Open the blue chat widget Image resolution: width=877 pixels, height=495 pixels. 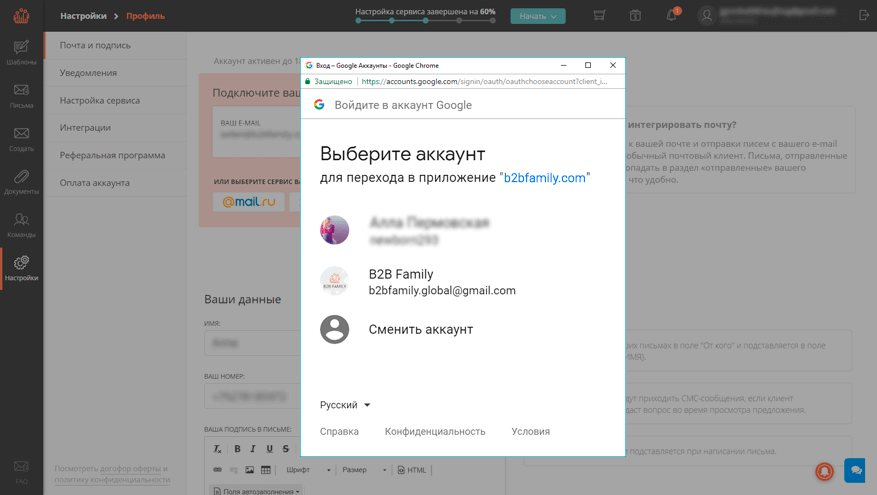855,470
